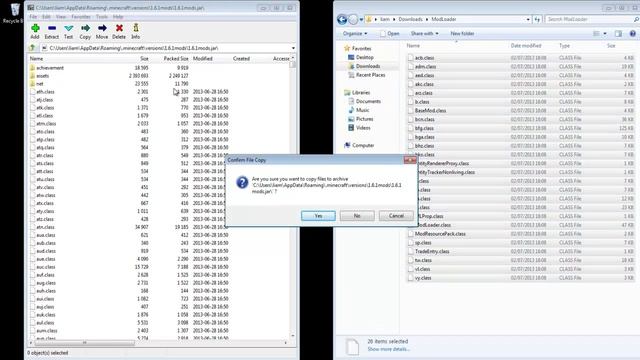The height and width of the screenshot is (360, 640).
Task: Click Cancel in Confirm File Copy dialog
Action: point(396,216)
